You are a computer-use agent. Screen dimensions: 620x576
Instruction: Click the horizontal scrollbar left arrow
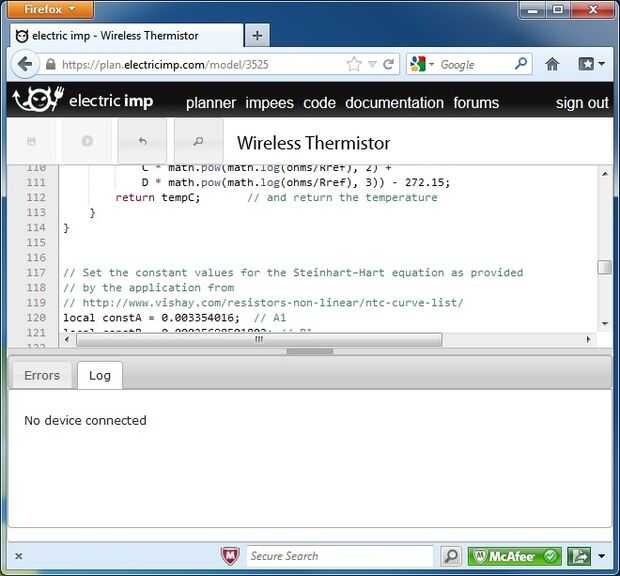67,339
